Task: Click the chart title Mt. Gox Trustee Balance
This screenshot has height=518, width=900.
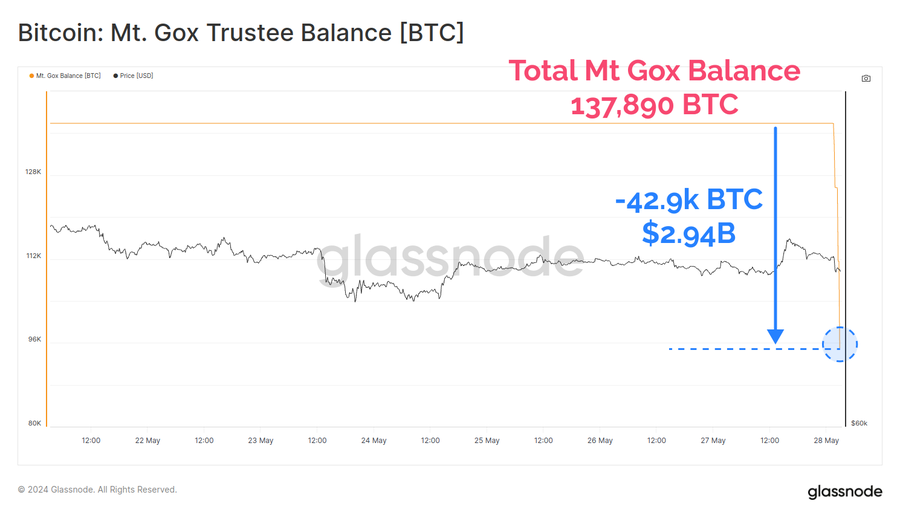Action: coord(240,33)
